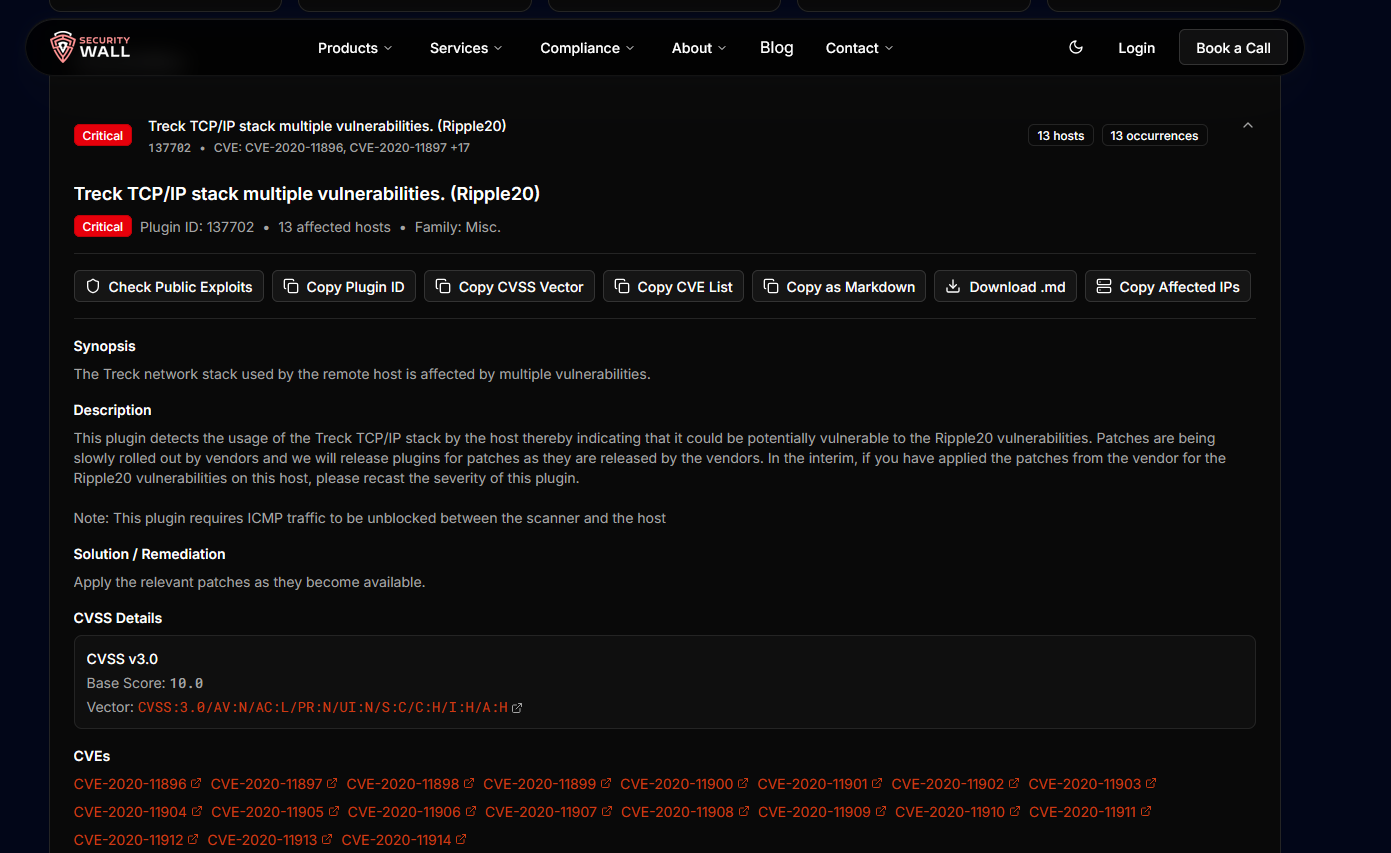This screenshot has height=853, width=1391.
Task: Open the external link icon beside the CVSS vector
Action: [517, 708]
